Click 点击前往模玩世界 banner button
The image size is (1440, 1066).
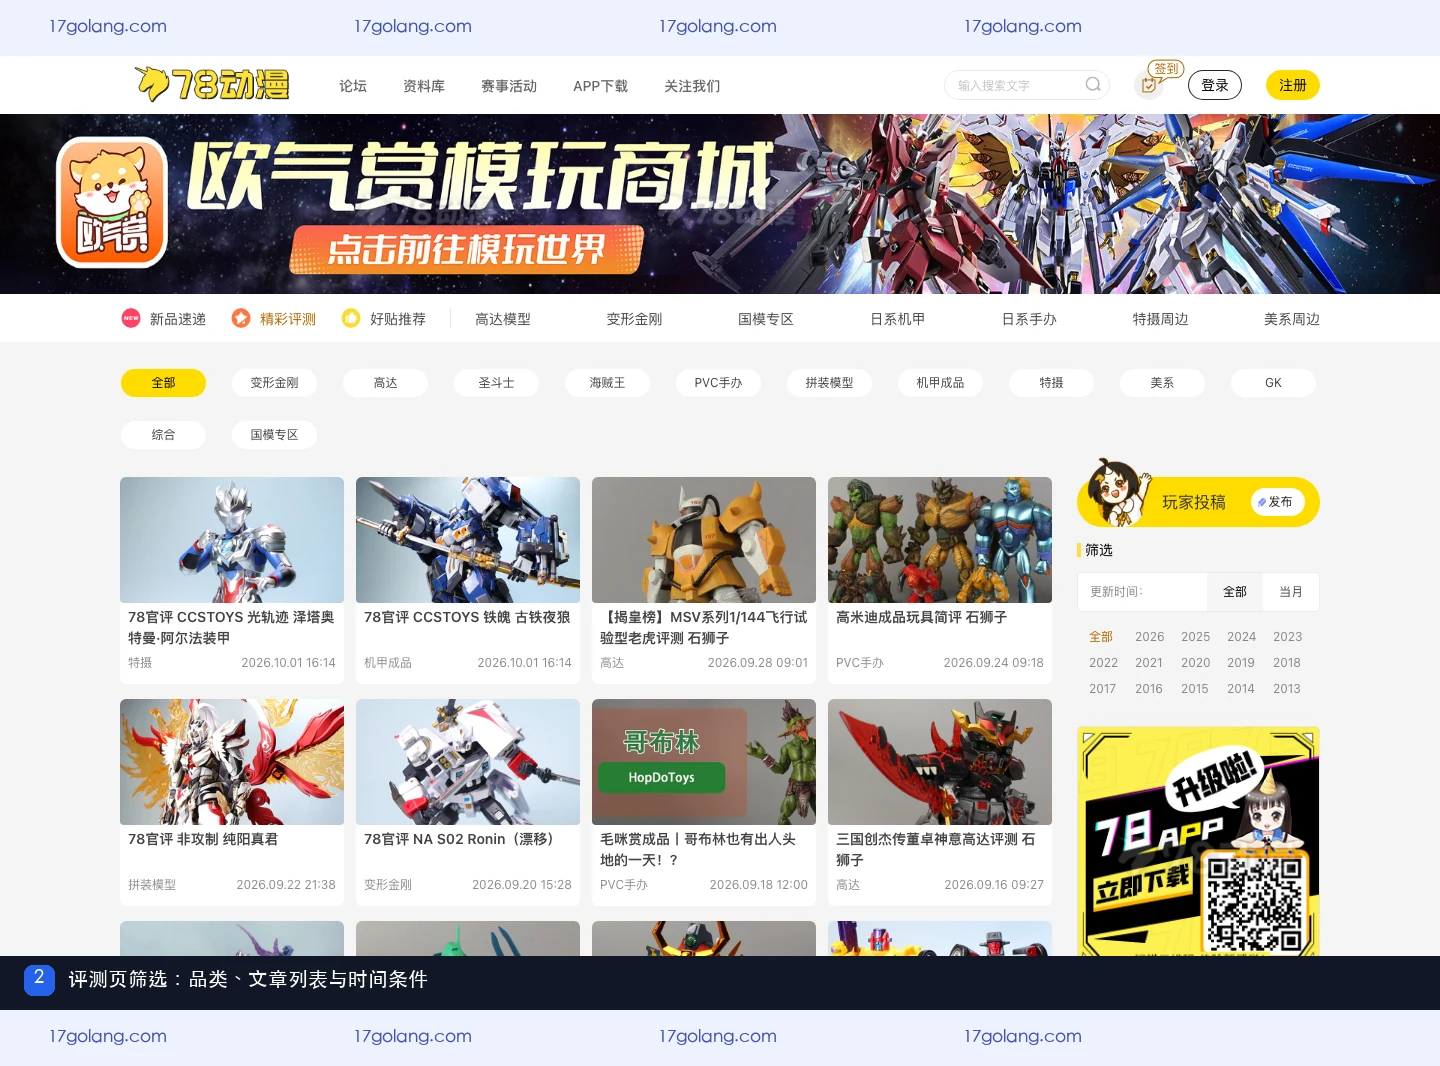coord(466,250)
